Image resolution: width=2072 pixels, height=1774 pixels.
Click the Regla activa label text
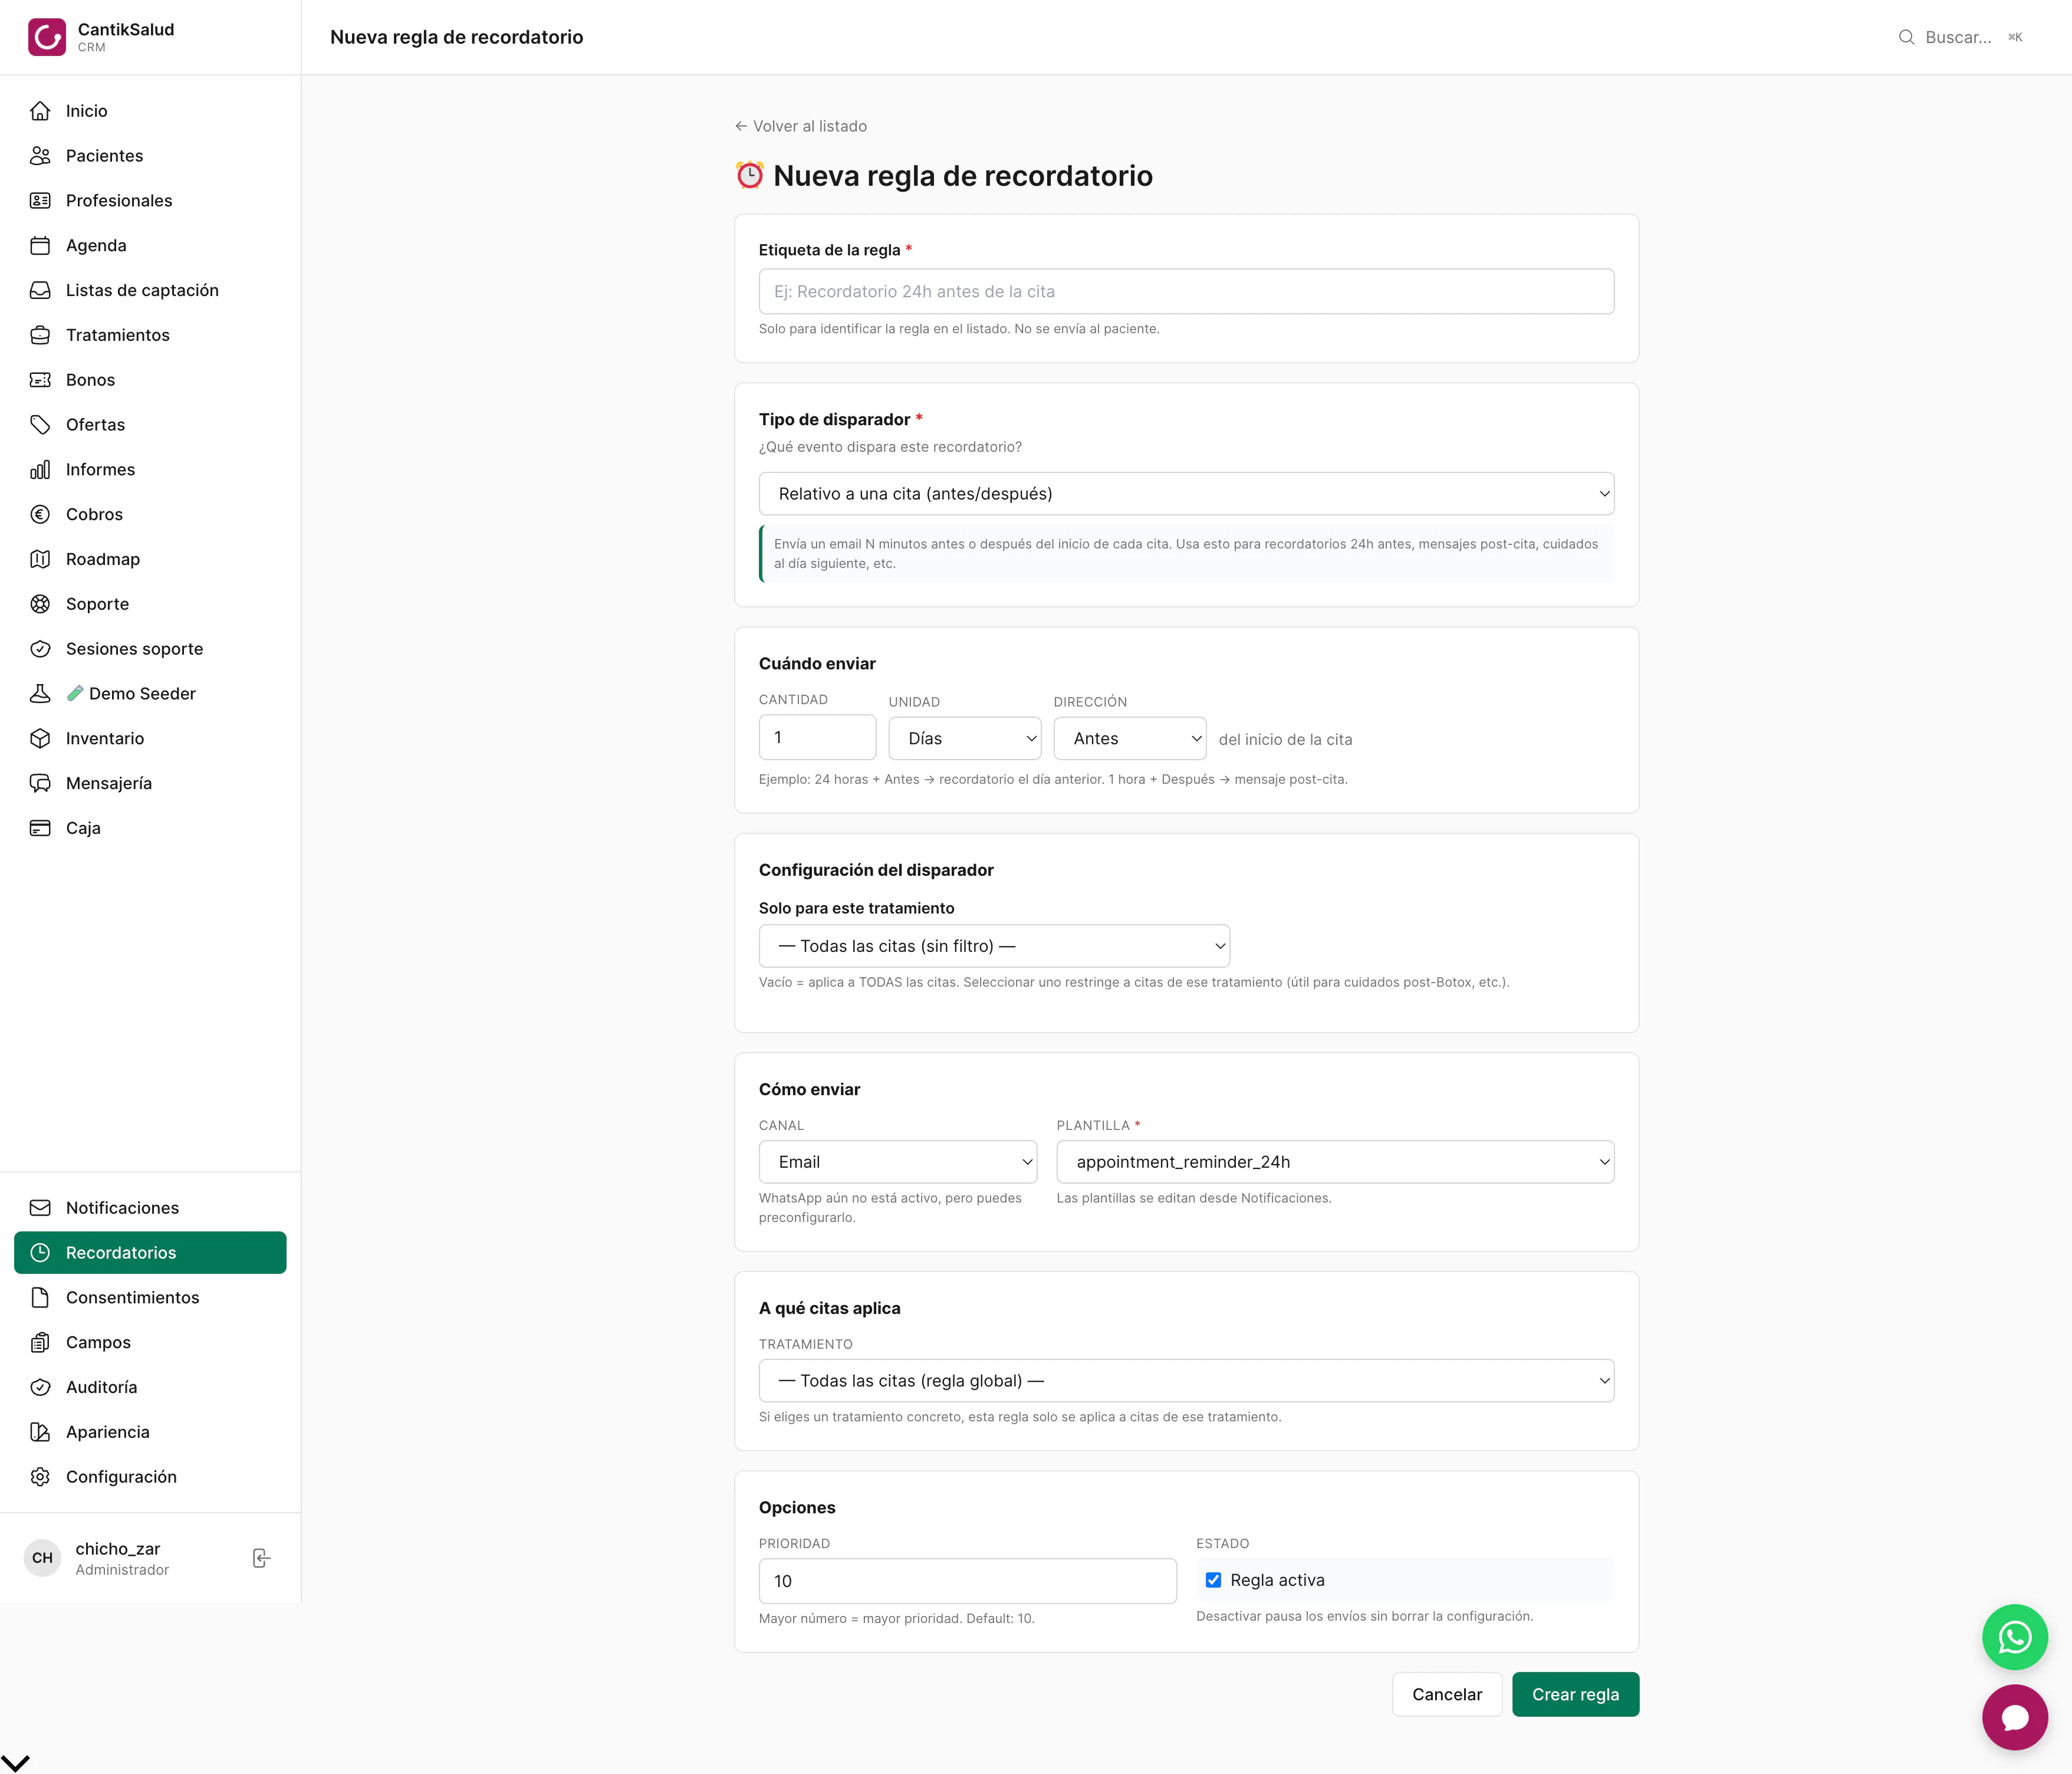pos(1277,1580)
